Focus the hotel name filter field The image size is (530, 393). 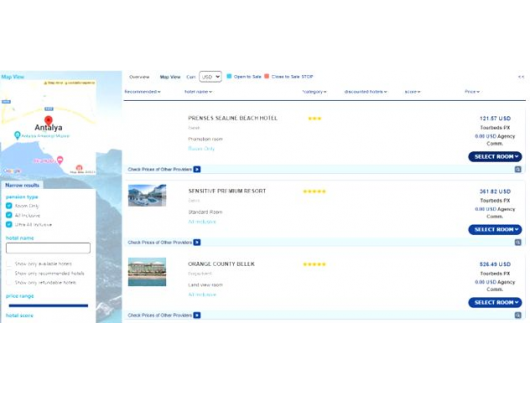click(48, 248)
